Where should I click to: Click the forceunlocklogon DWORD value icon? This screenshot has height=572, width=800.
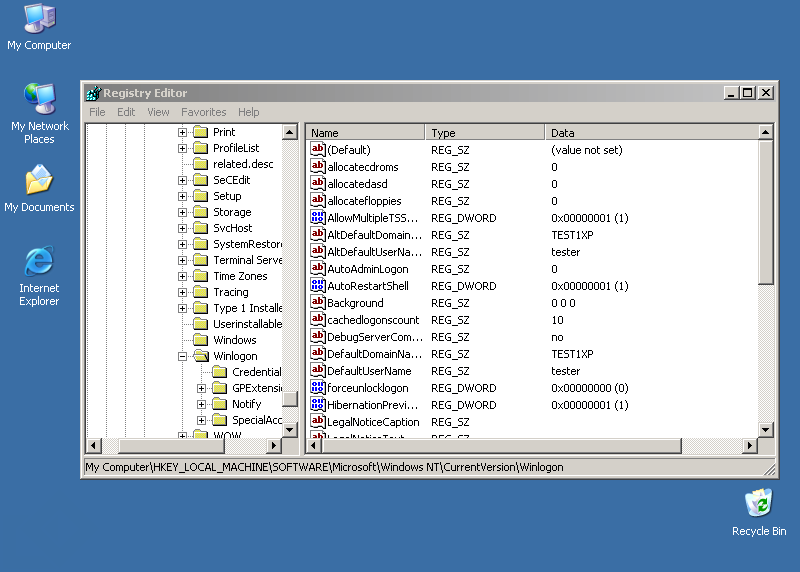coord(317,387)
